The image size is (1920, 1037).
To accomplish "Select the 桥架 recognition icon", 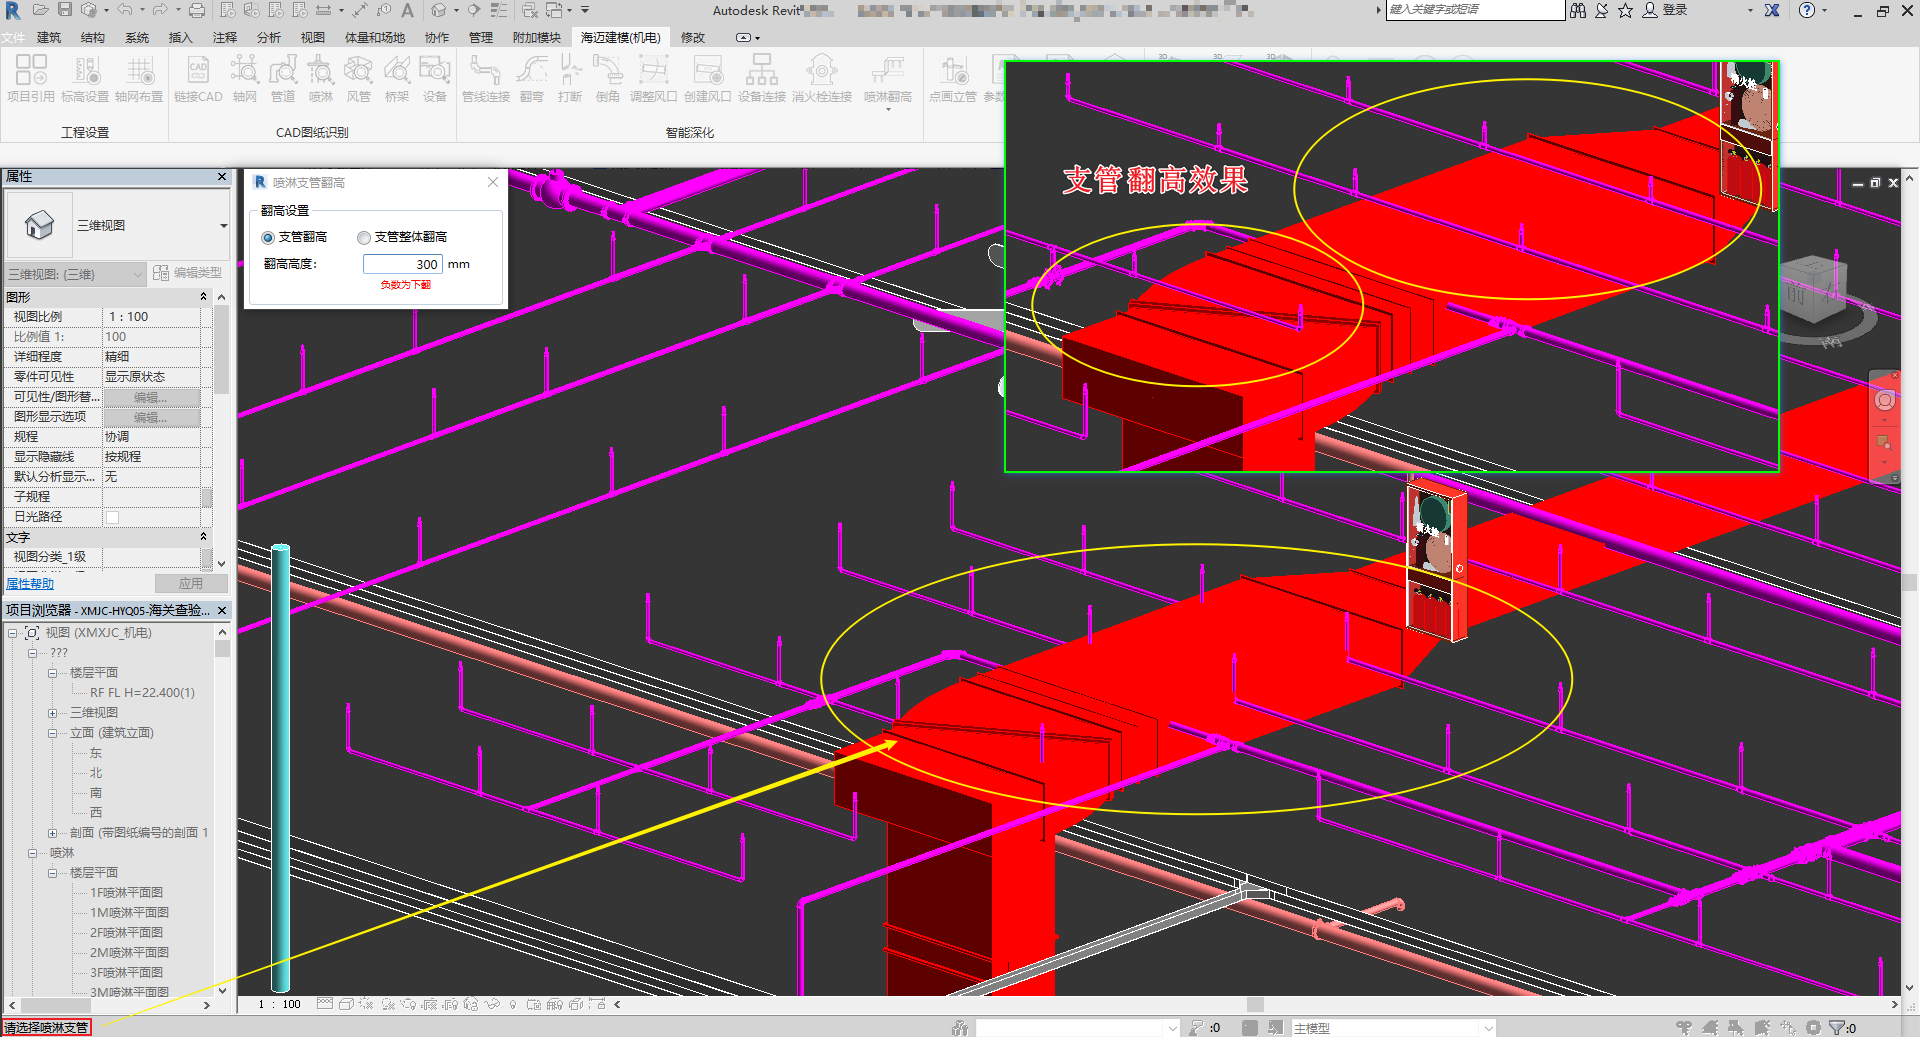I will pyautogui.click(x=397, y=78).
